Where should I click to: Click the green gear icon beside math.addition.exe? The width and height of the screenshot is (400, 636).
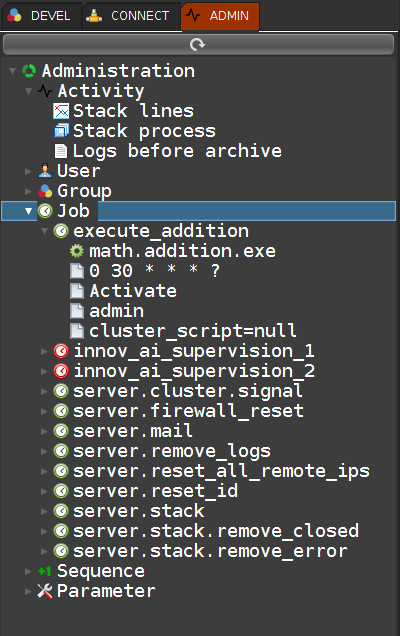(x=77, y=251)
